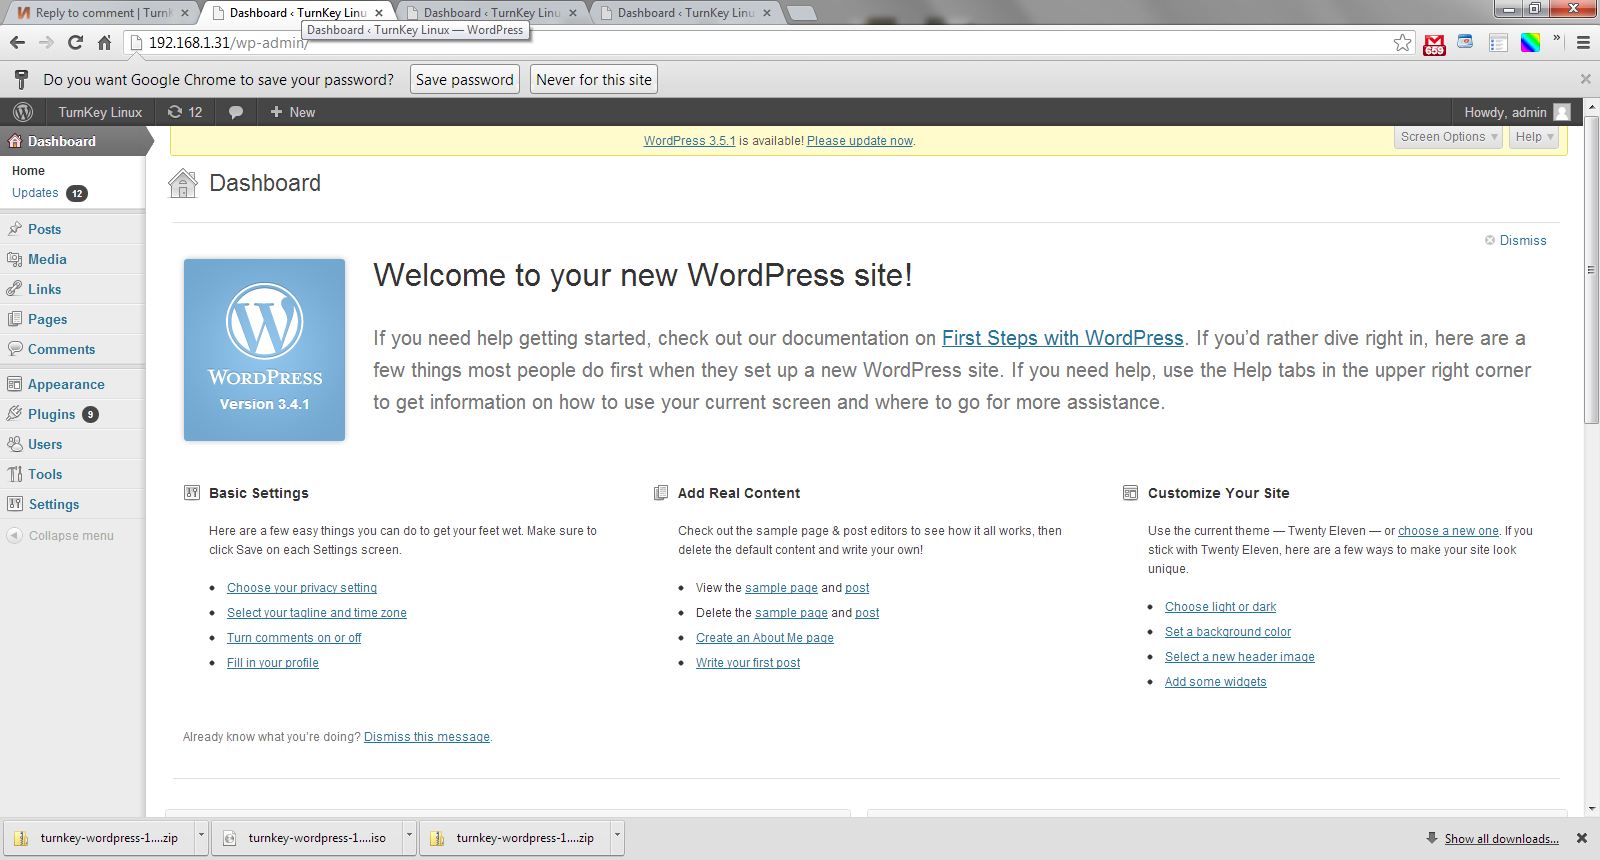This screenshot has height=860, width=1600.
Task: Open dropdown arrow for the .iso download
Action: pyautogui.click(x=409, y=836)
